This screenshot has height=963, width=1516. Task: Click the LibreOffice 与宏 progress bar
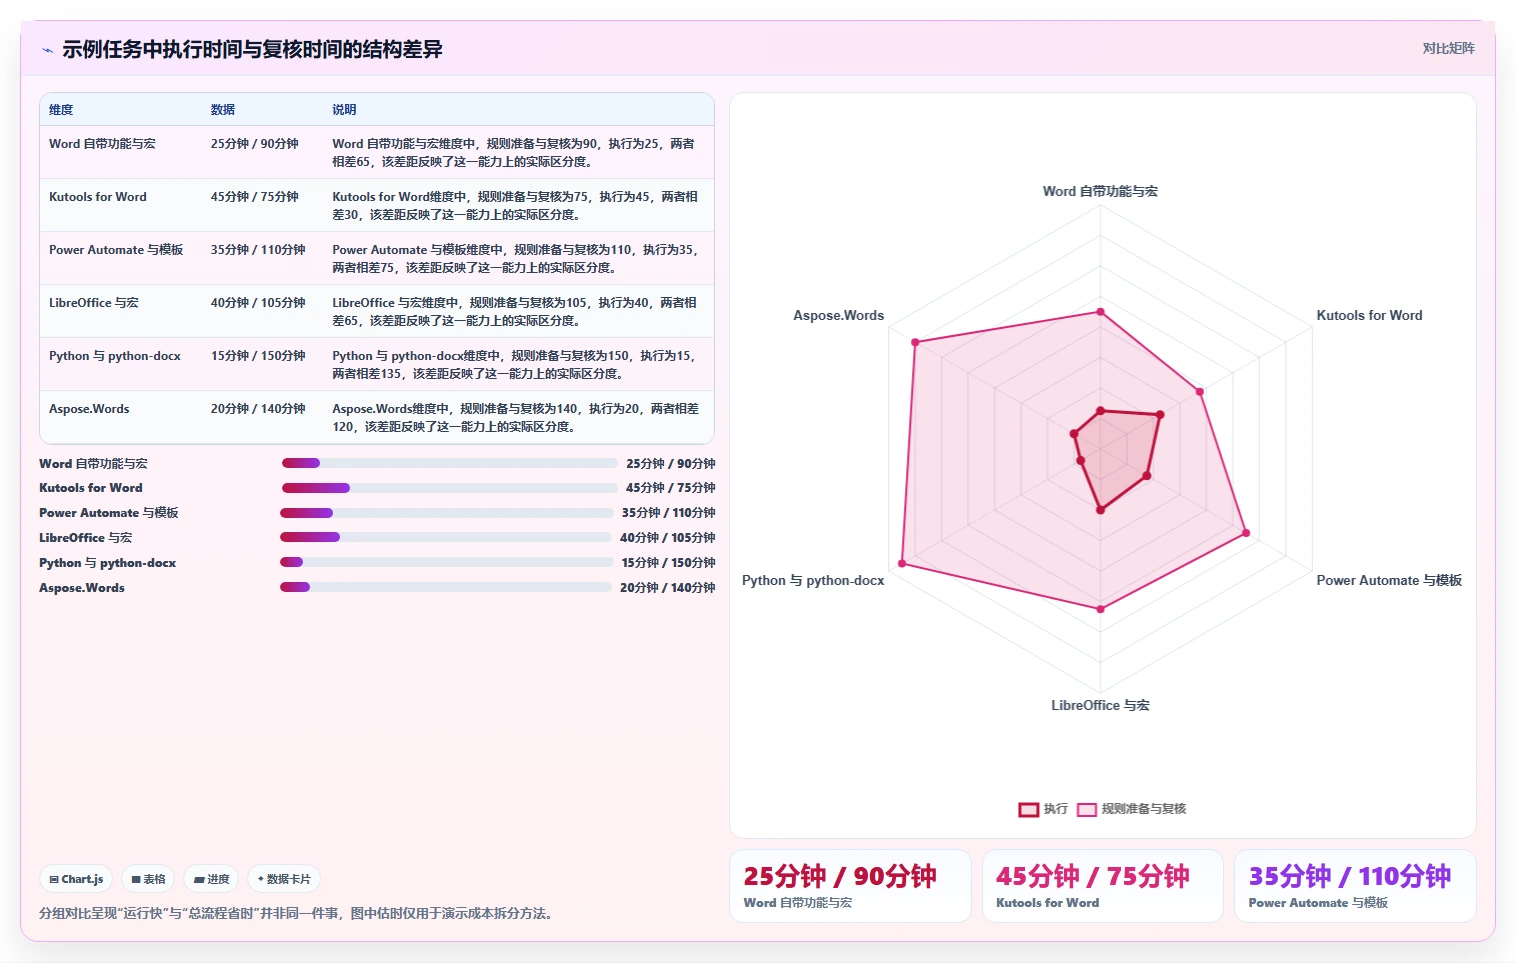tap(446, 537)
